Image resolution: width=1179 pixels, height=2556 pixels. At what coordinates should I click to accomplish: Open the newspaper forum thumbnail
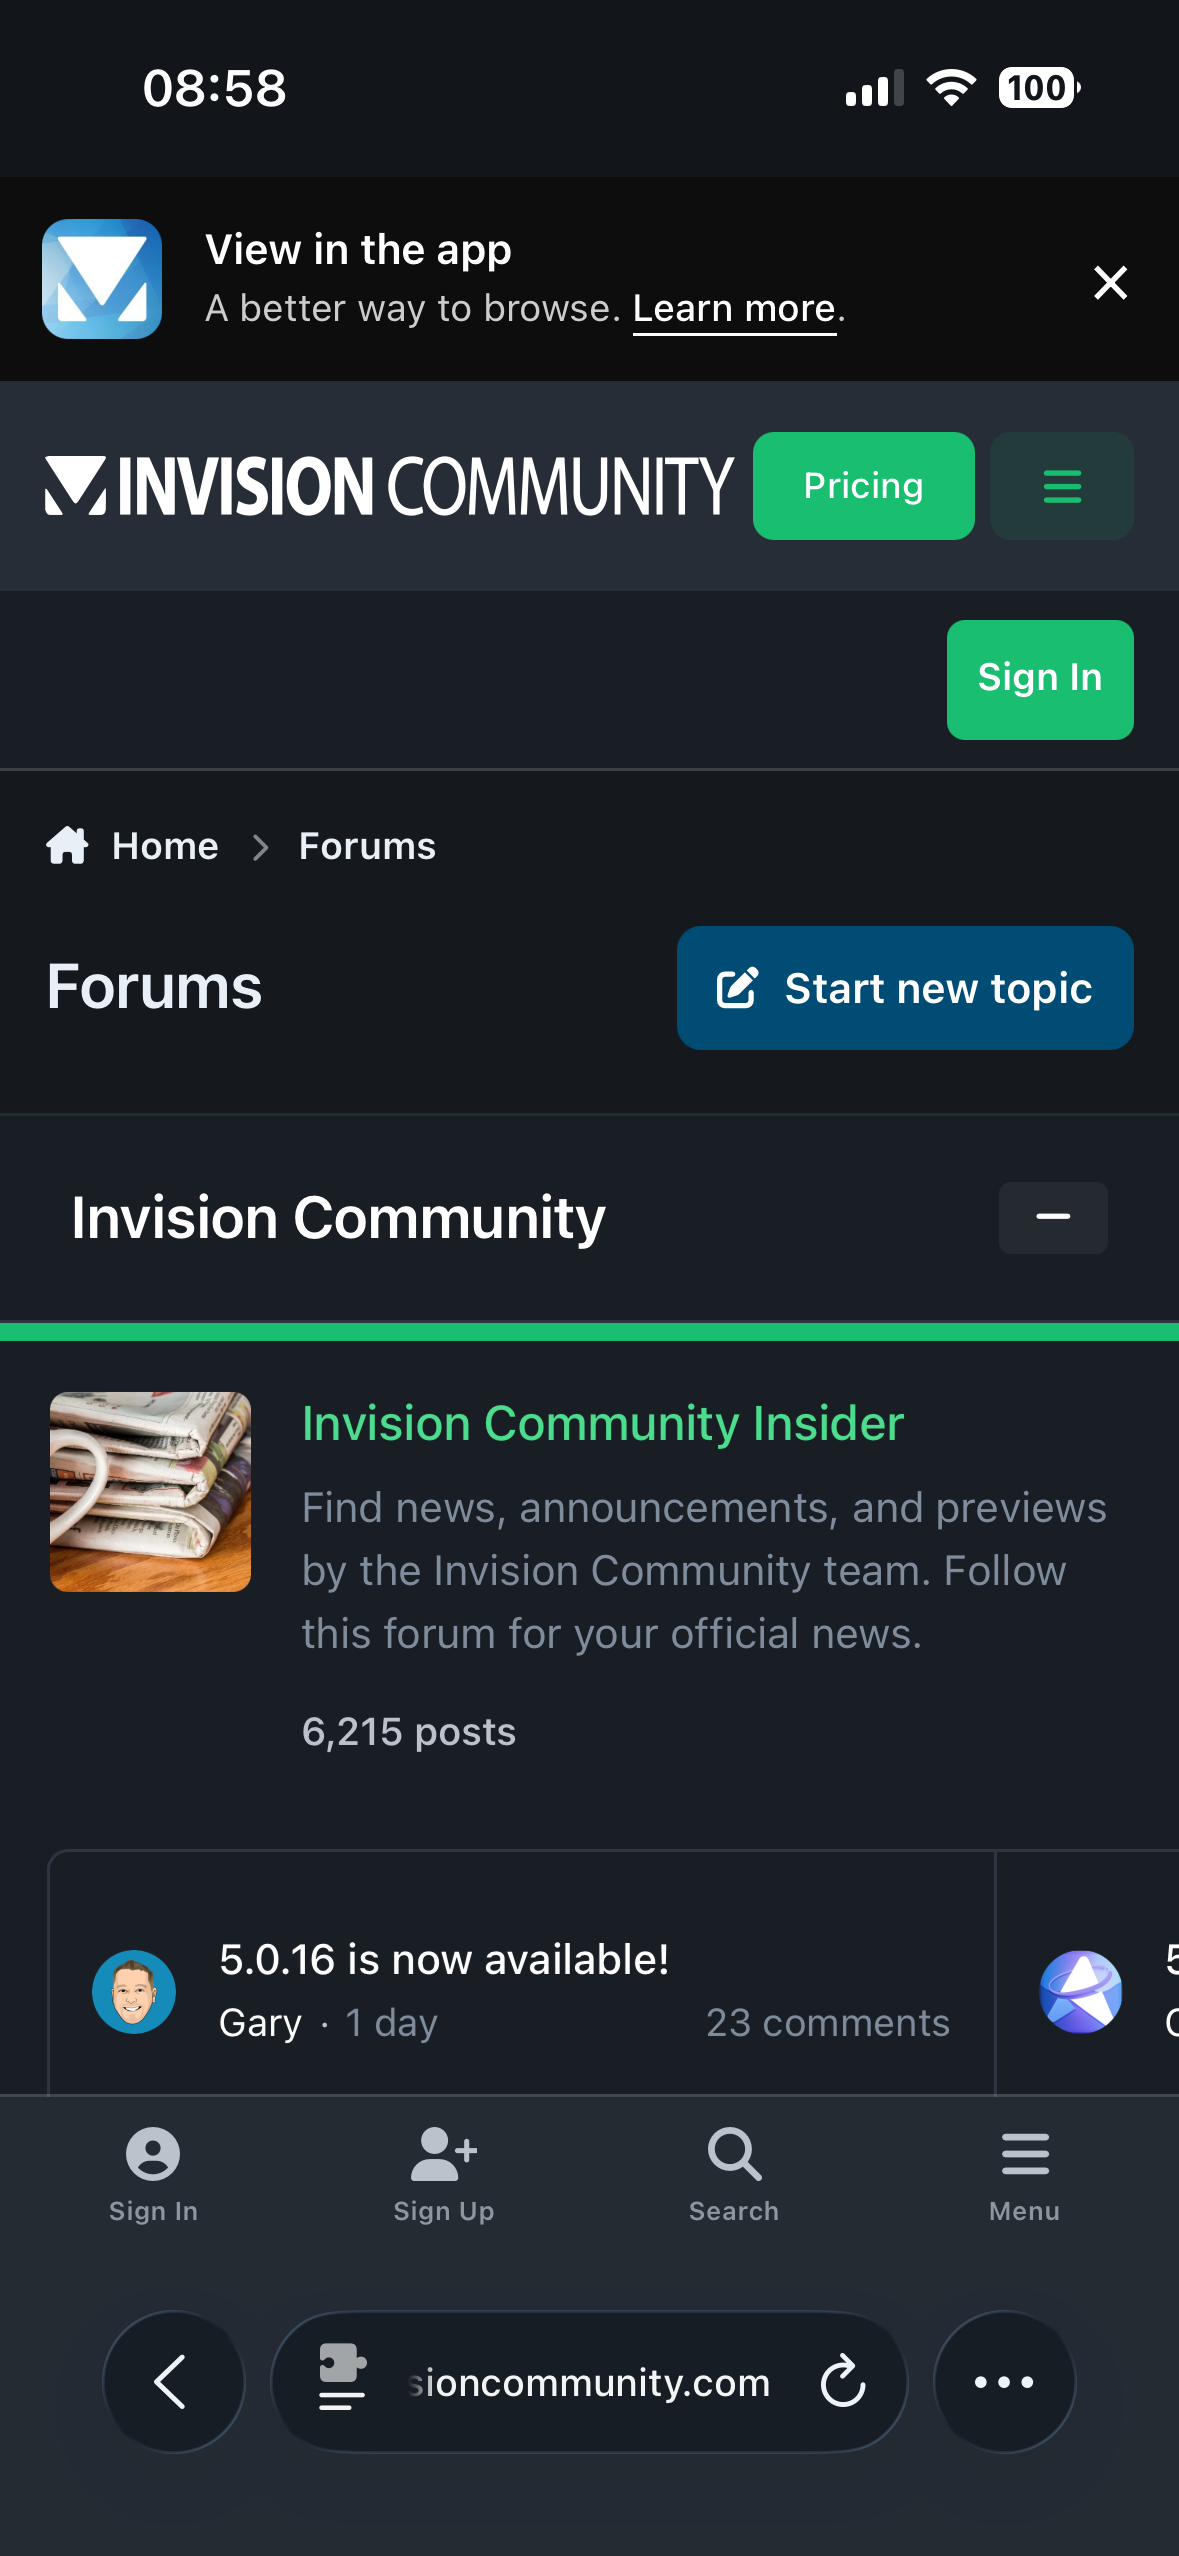(x=150, y=1491)
